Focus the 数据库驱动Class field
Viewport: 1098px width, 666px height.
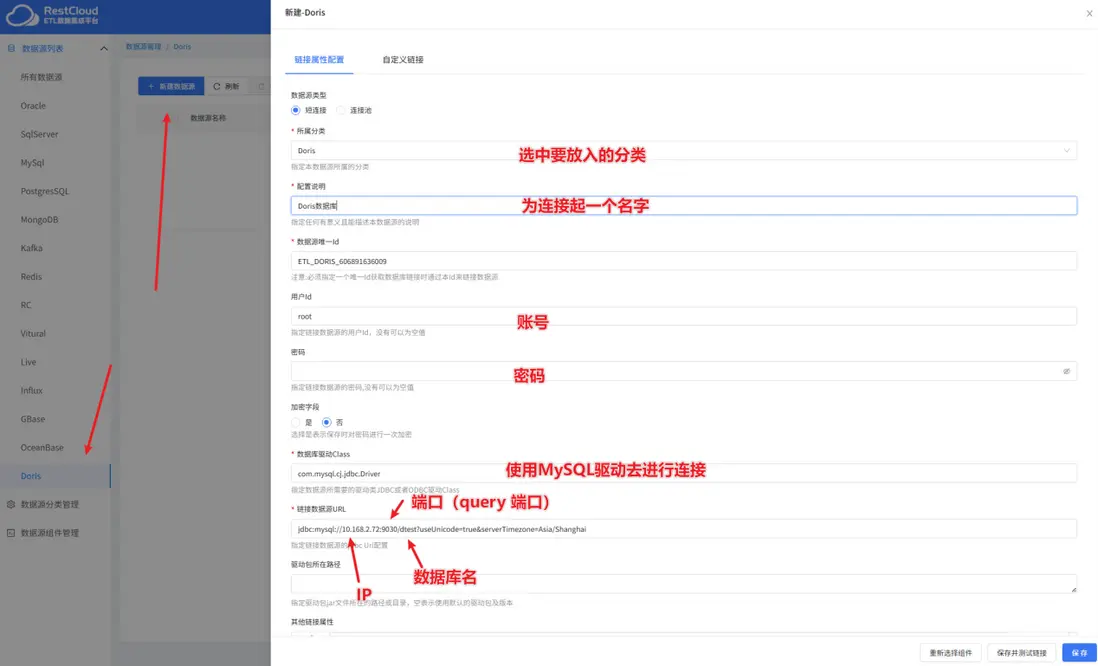pos(683,473)
